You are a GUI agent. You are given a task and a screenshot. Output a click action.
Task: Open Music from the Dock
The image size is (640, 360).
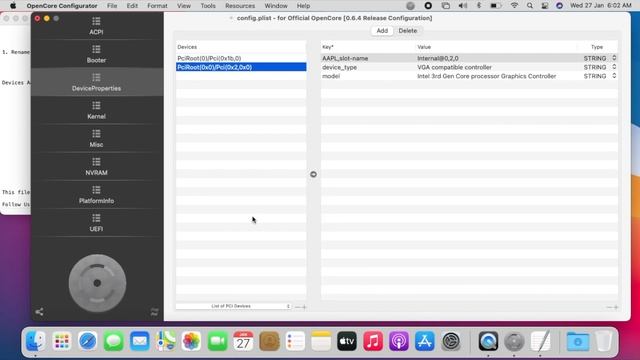[x=373, y=341]
